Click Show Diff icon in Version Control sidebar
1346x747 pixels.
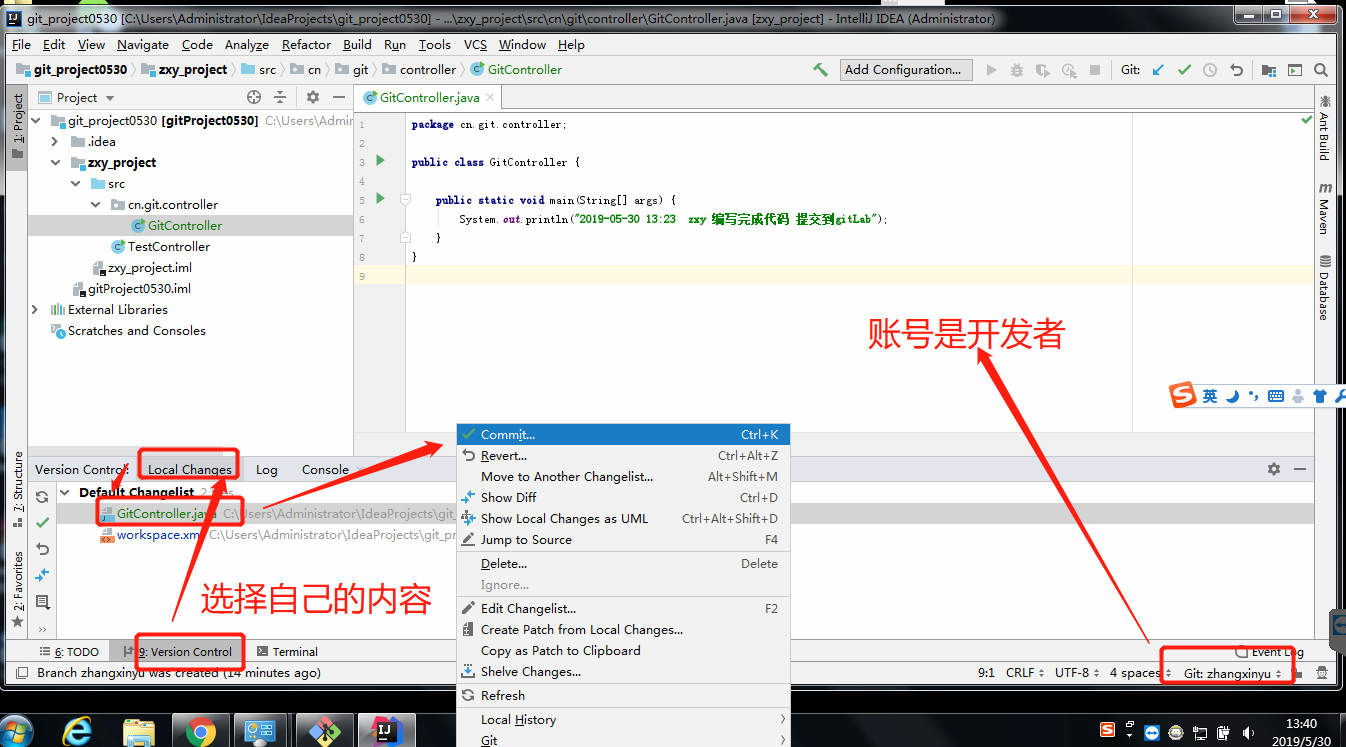pos(42,575)
